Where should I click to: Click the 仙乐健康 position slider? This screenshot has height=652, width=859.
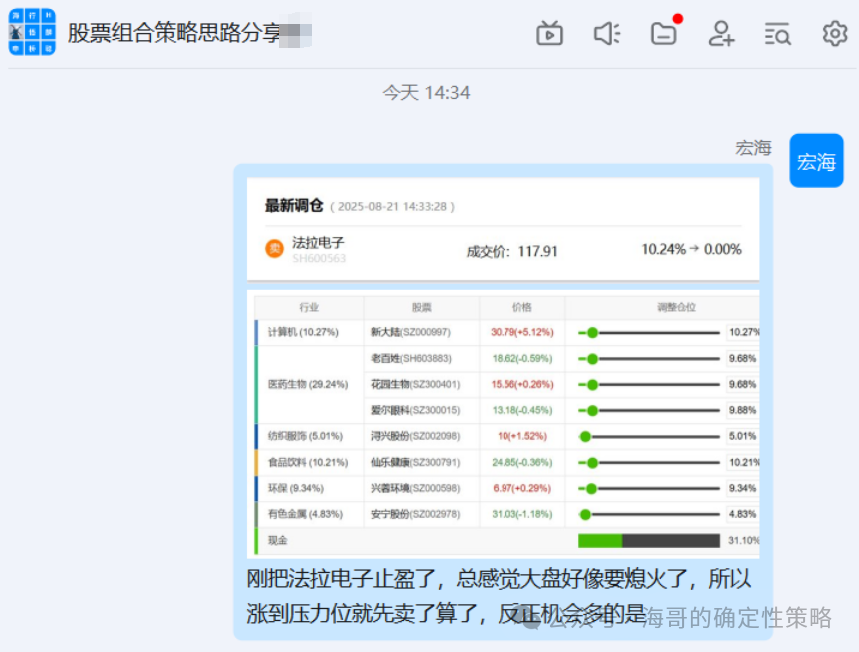[x=649, y=463]
